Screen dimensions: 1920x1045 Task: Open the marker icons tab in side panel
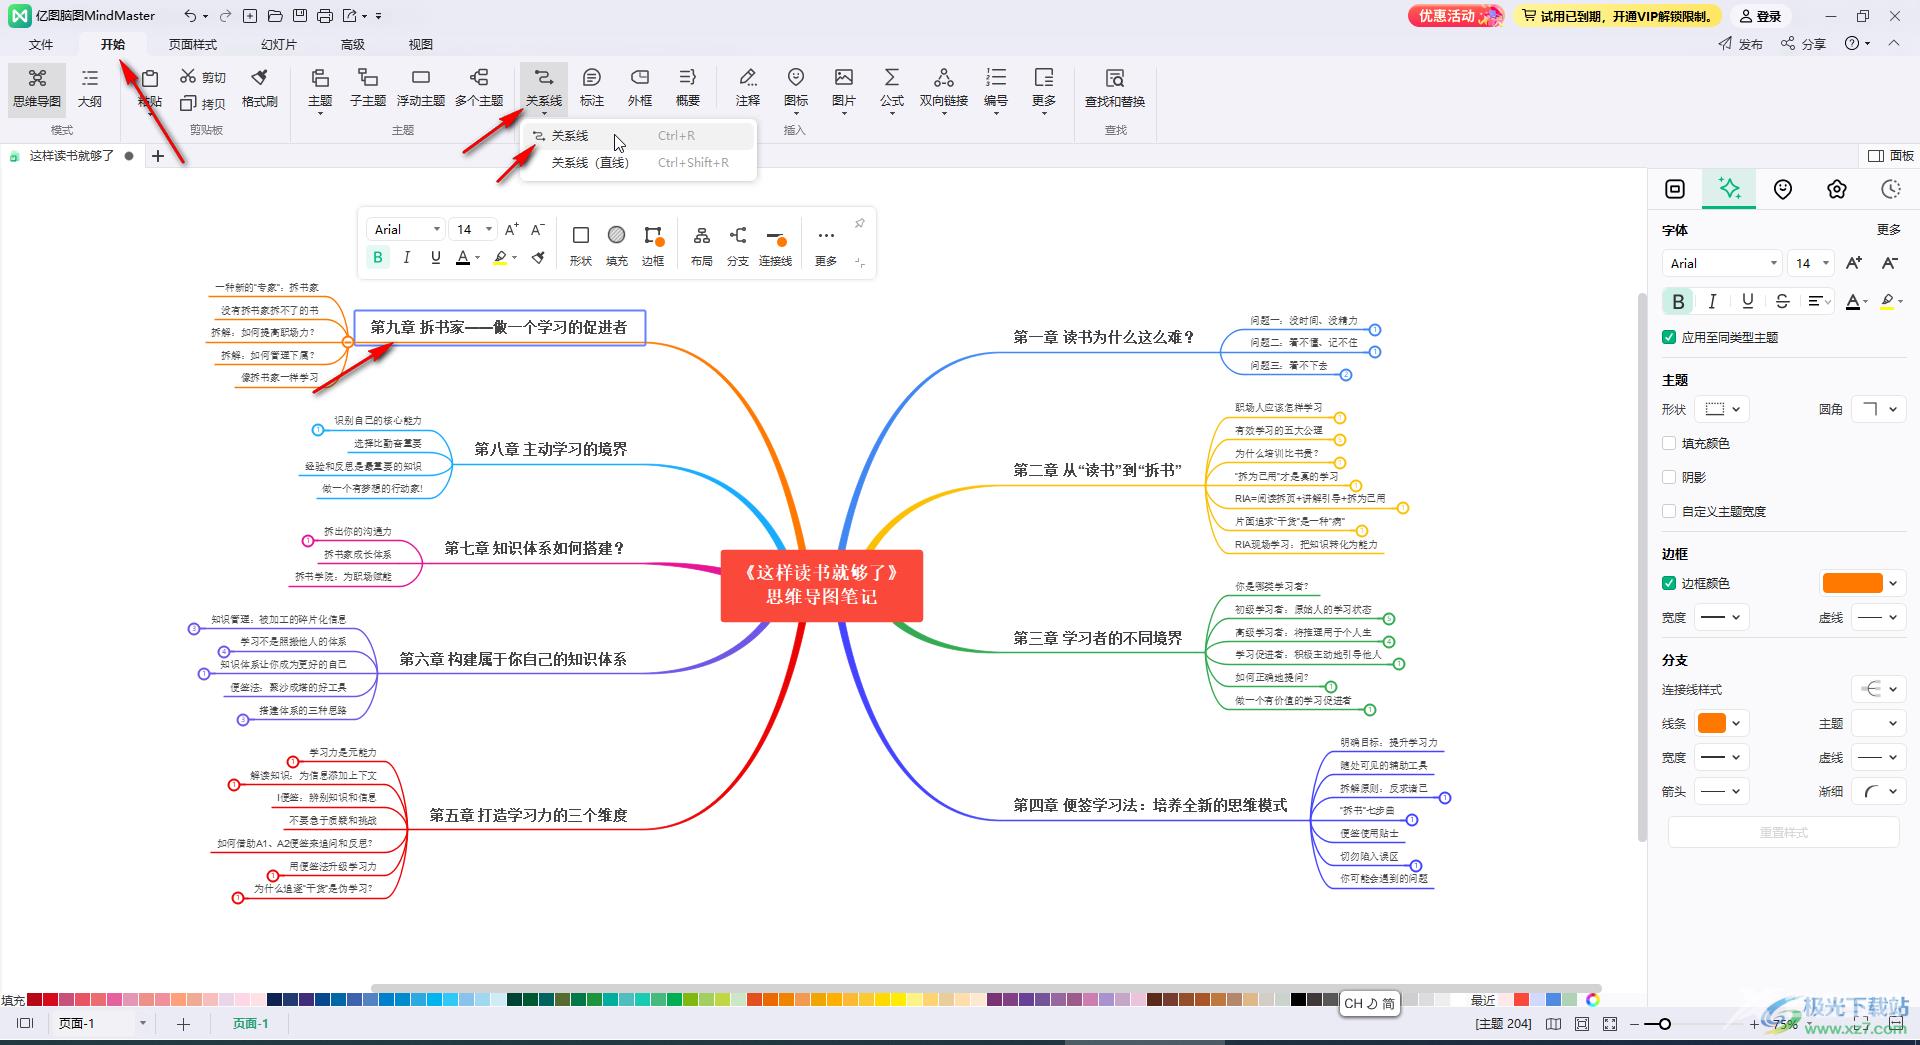[x=1783, y=189]
